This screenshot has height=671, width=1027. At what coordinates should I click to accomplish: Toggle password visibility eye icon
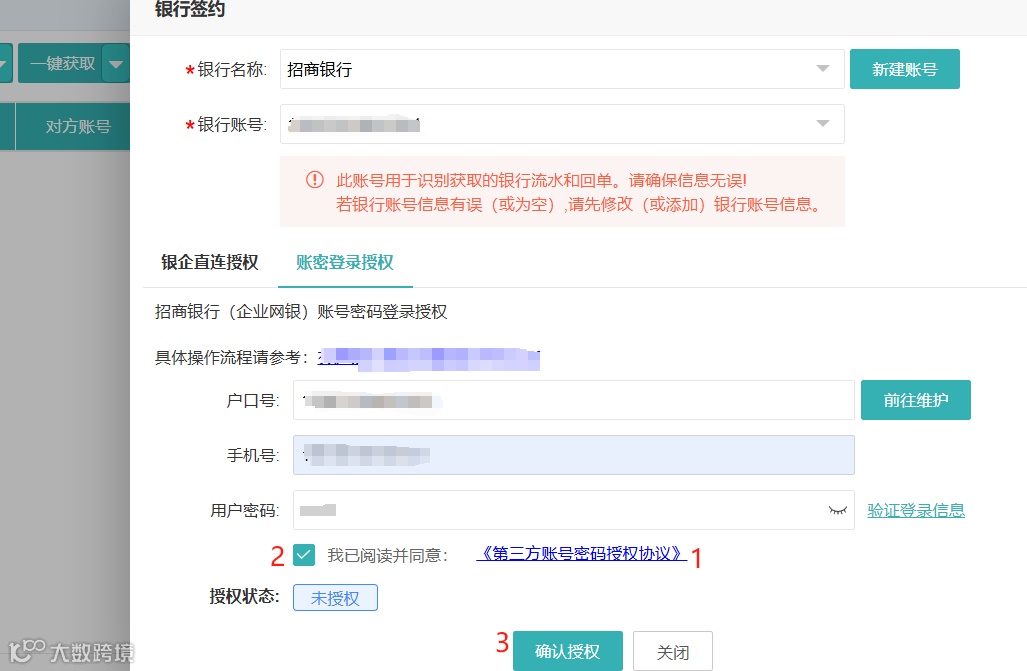click(838, 510)
